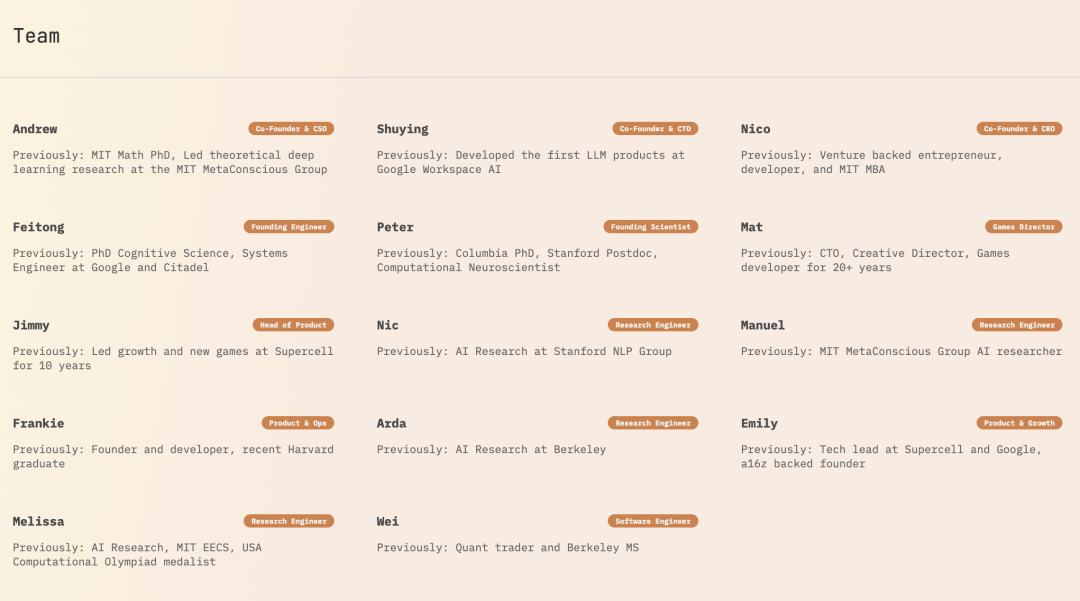Click Arda's Research Engineer badge

point(653,423)
